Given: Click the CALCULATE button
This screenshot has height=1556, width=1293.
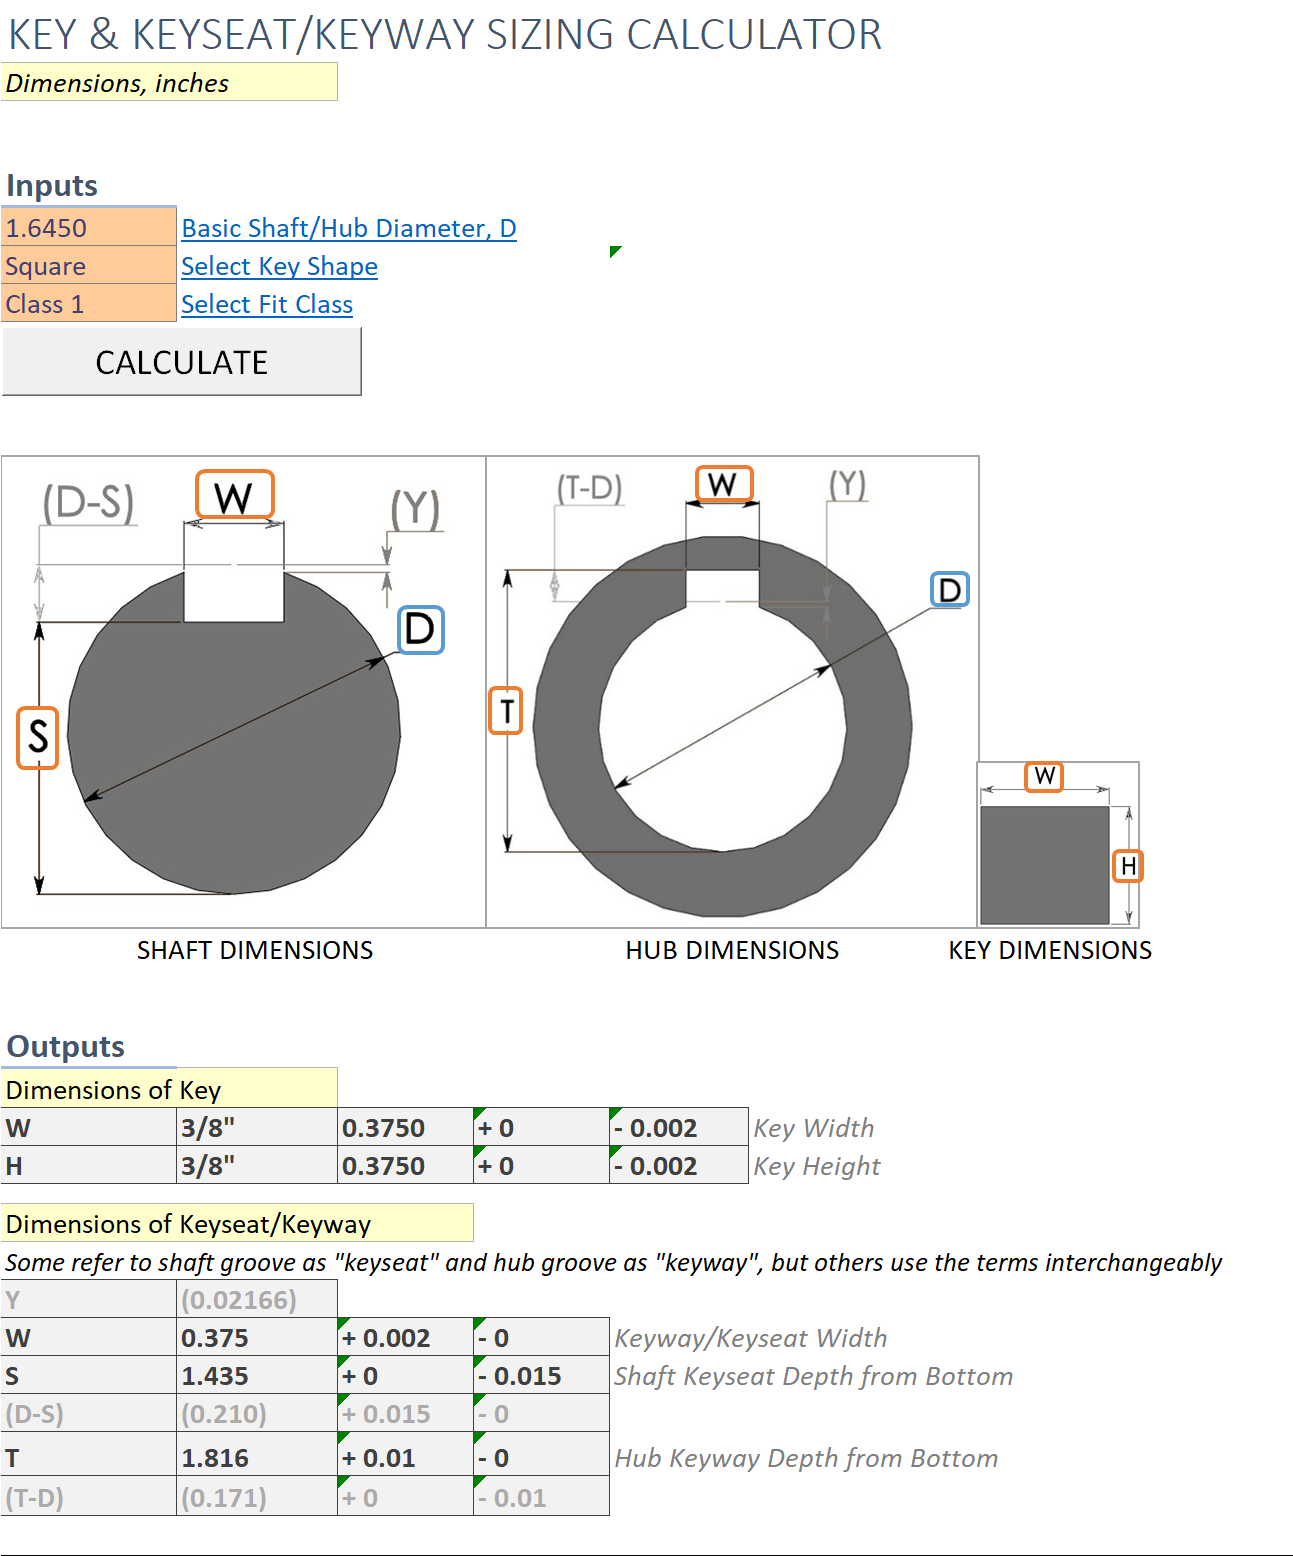Looking at the screenshot, I should coord(181,362).
